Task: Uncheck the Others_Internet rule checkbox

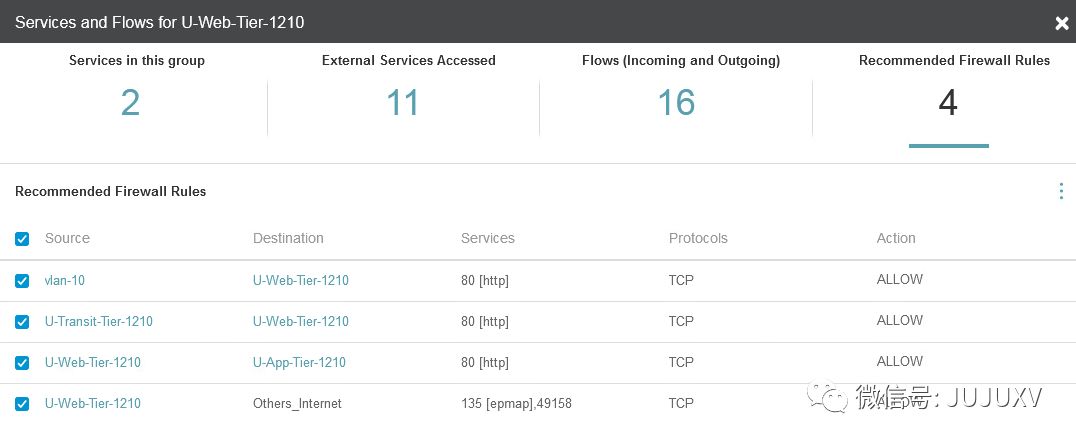Action: coord(22,404)
